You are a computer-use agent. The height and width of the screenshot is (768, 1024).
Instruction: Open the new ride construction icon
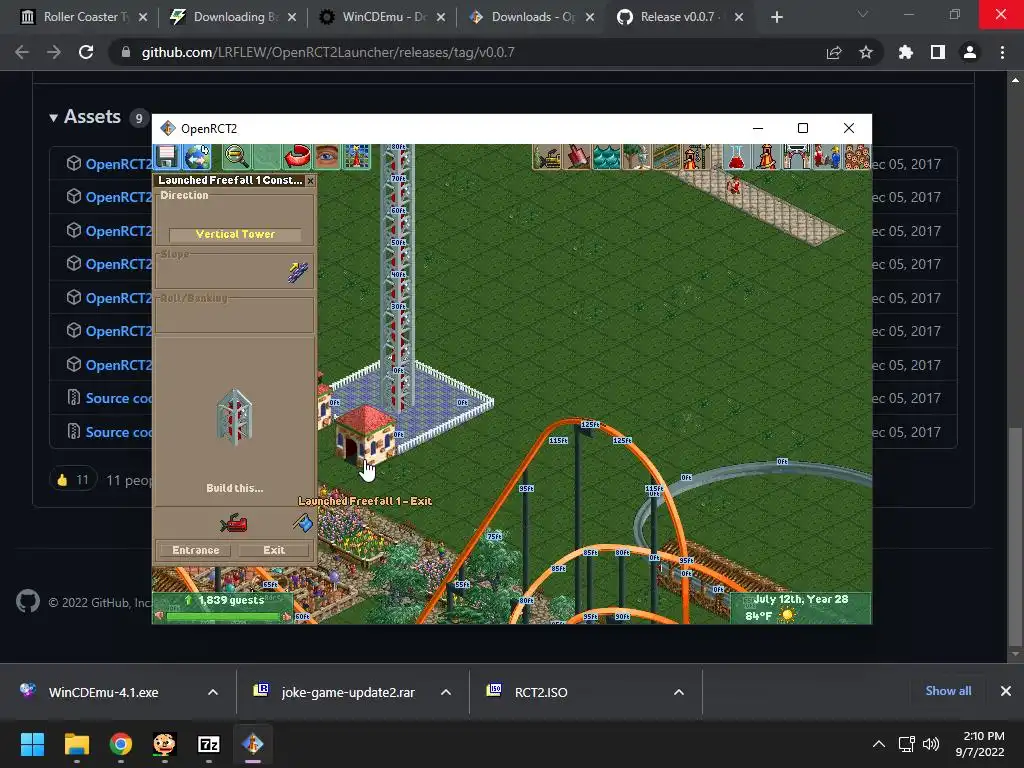click(x=696, y=157)
